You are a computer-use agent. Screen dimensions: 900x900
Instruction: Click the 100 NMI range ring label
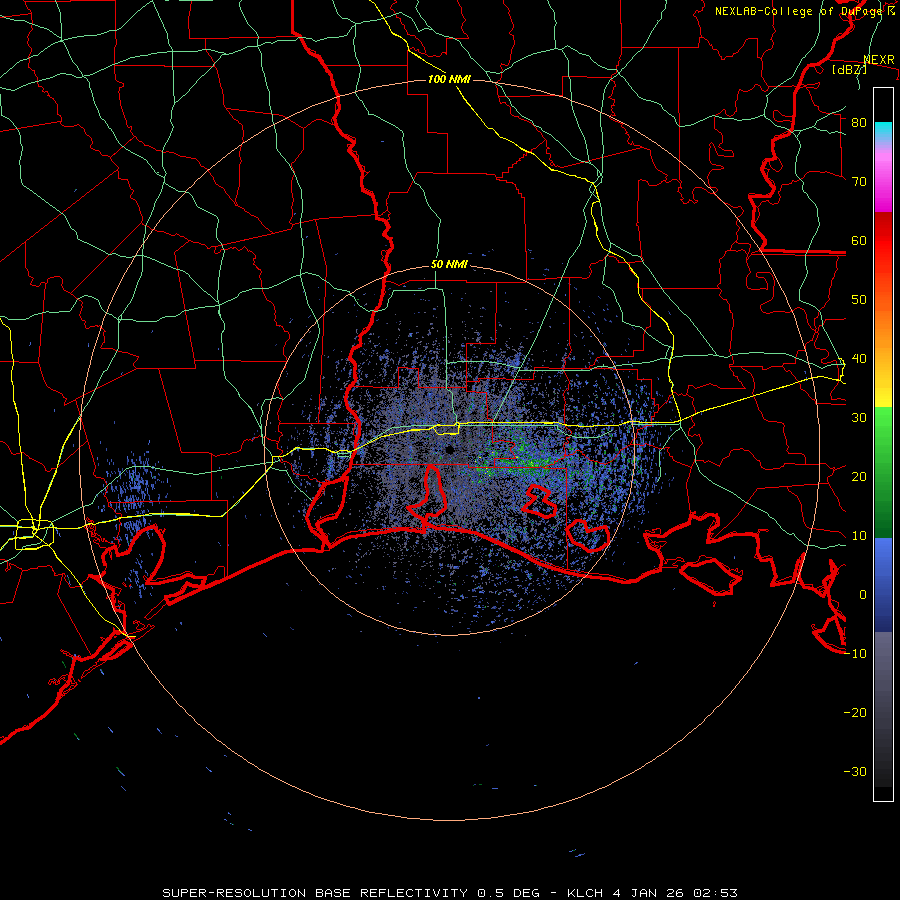point(449,79)
